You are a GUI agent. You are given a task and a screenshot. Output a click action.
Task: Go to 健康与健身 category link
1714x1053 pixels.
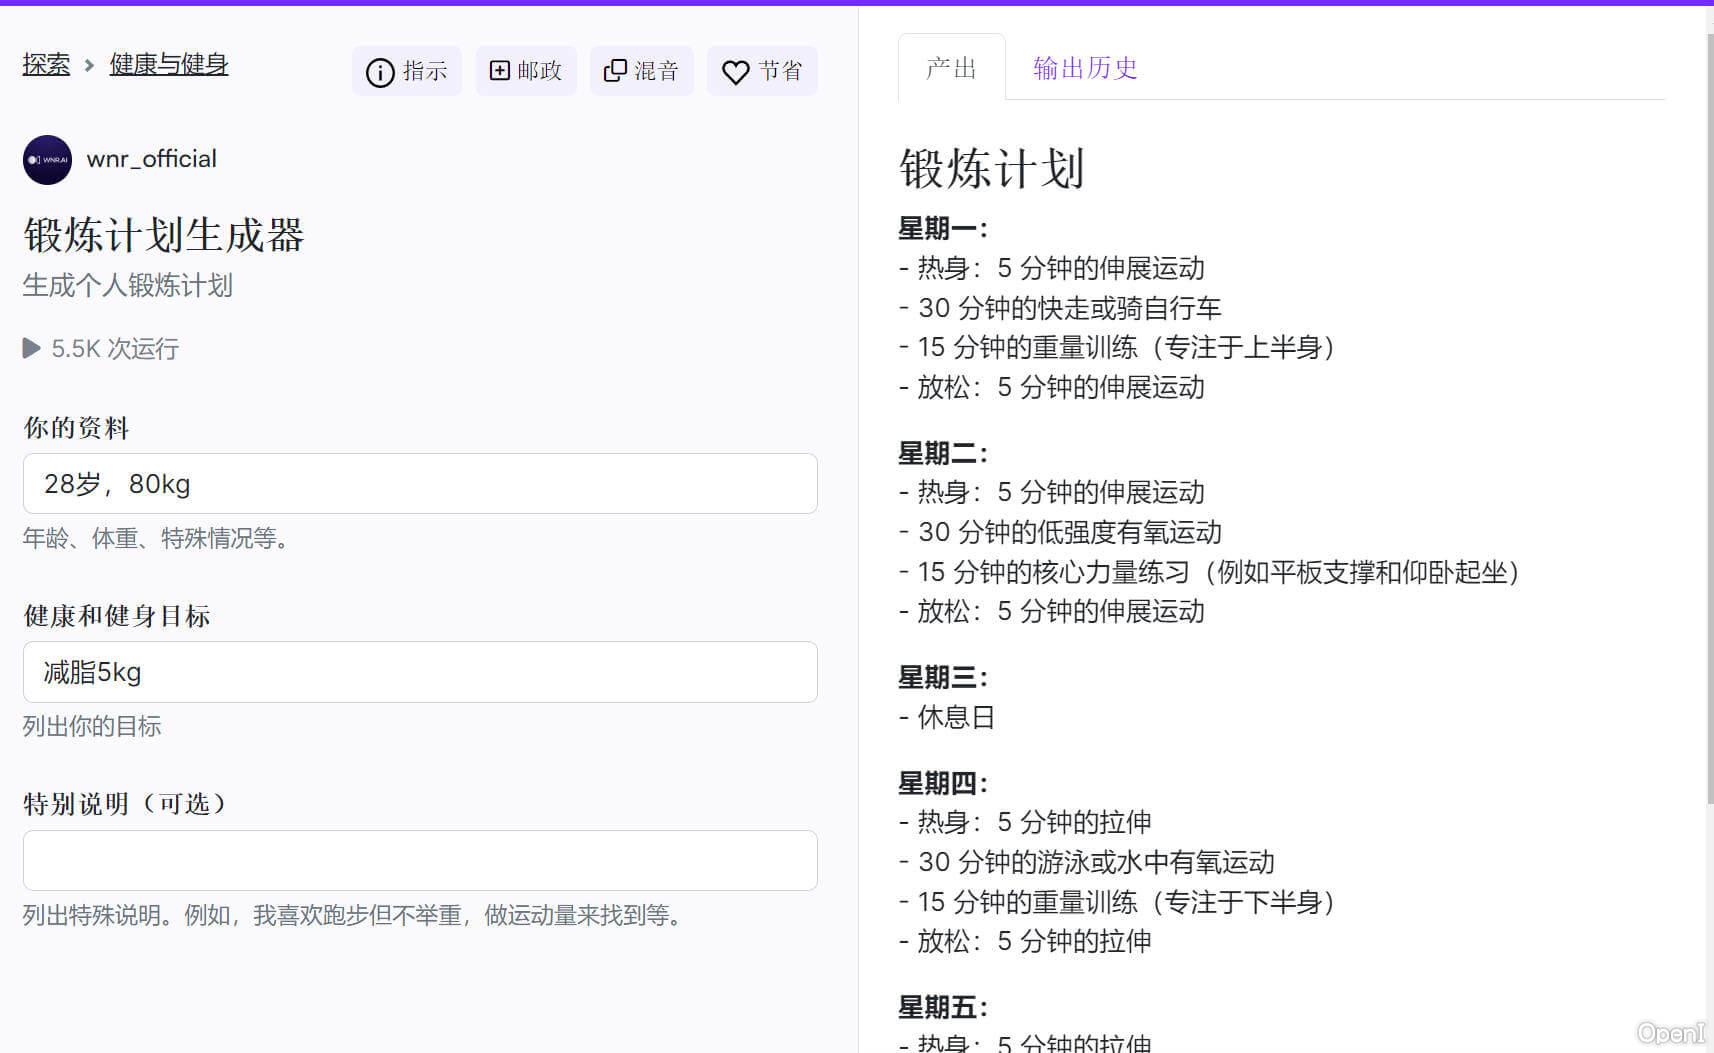coord(168,64)
